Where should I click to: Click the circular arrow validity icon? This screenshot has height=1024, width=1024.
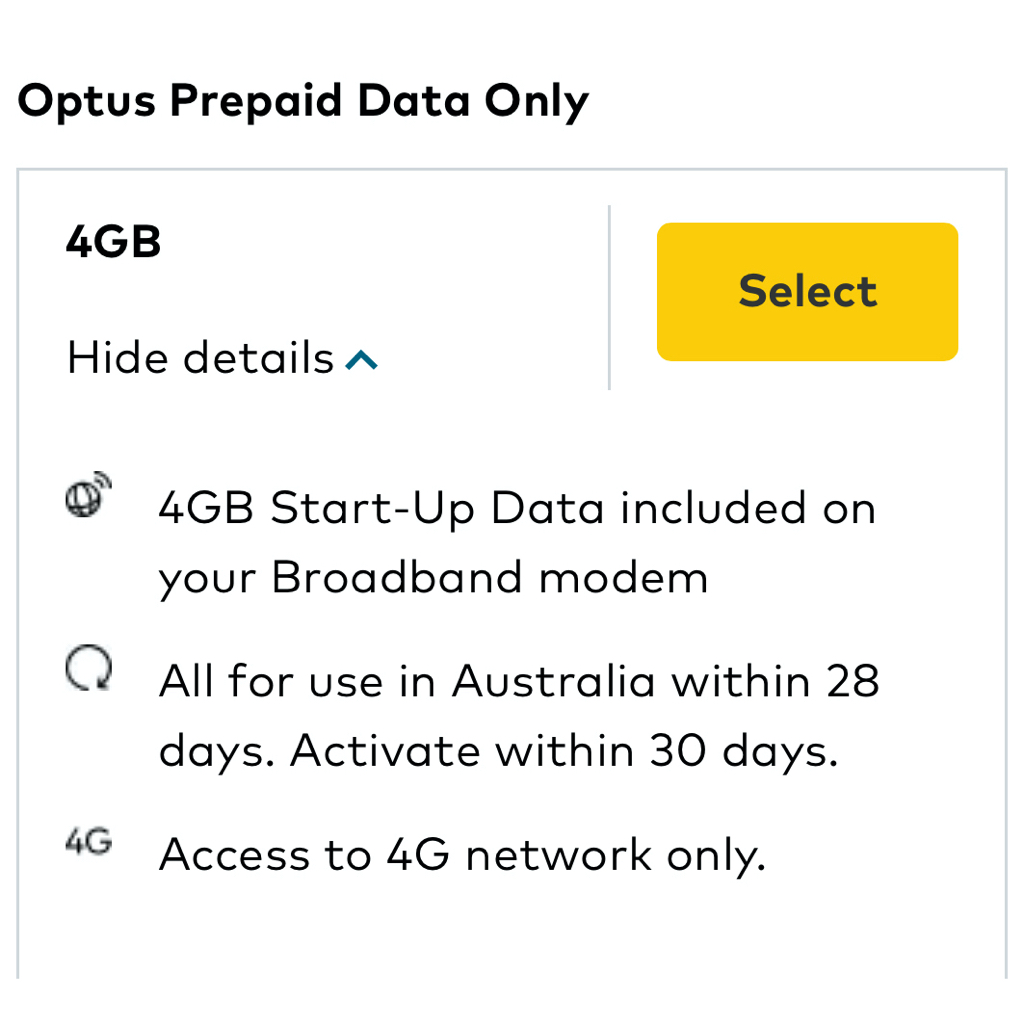point(88,670)
